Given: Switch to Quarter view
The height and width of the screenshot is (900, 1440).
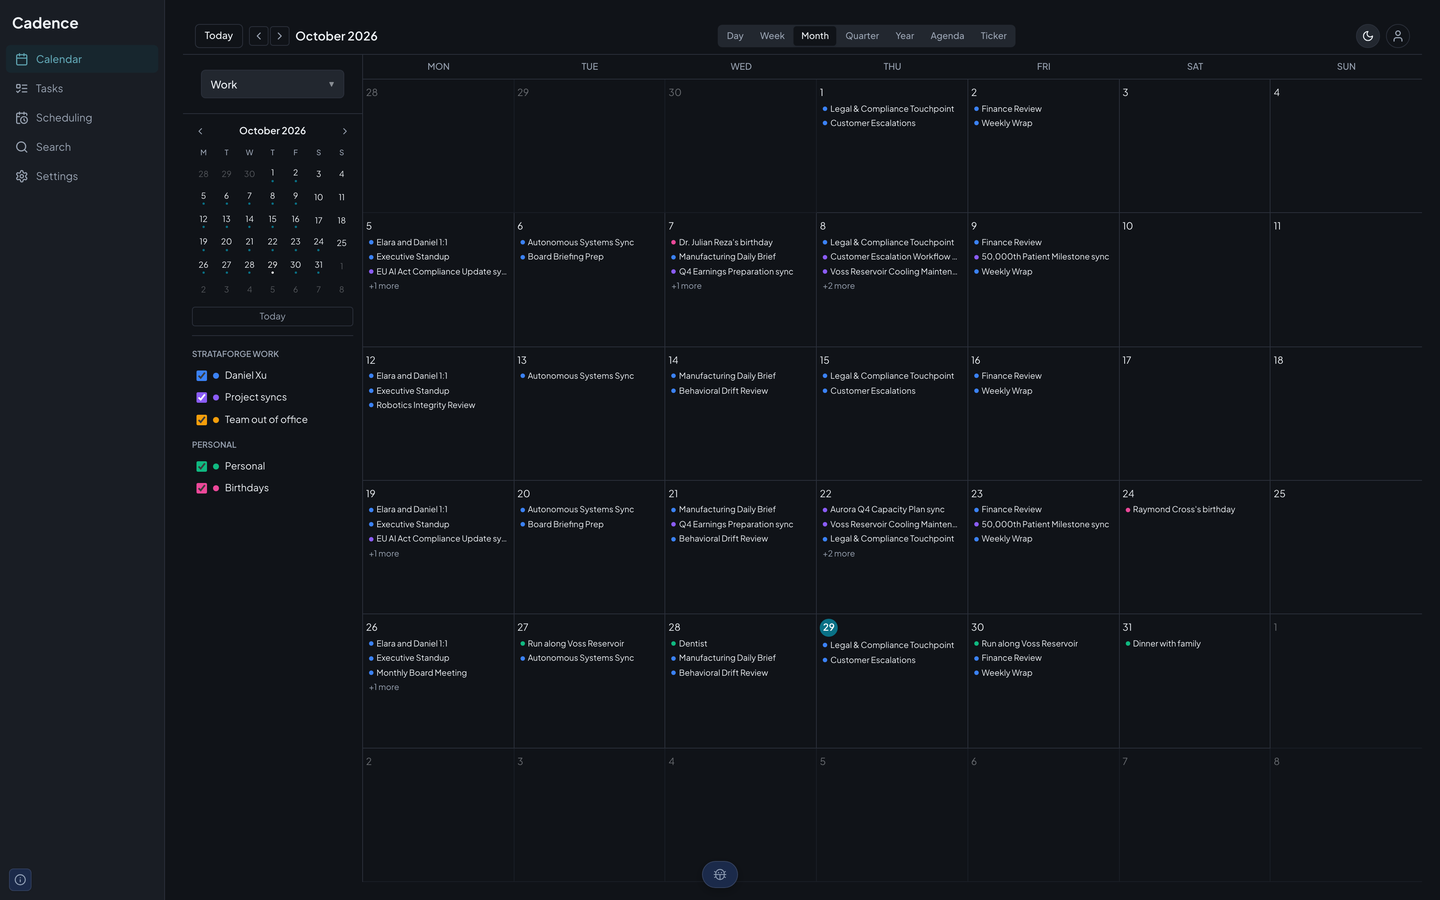Looking at the screenshot, I should [862, 36].
